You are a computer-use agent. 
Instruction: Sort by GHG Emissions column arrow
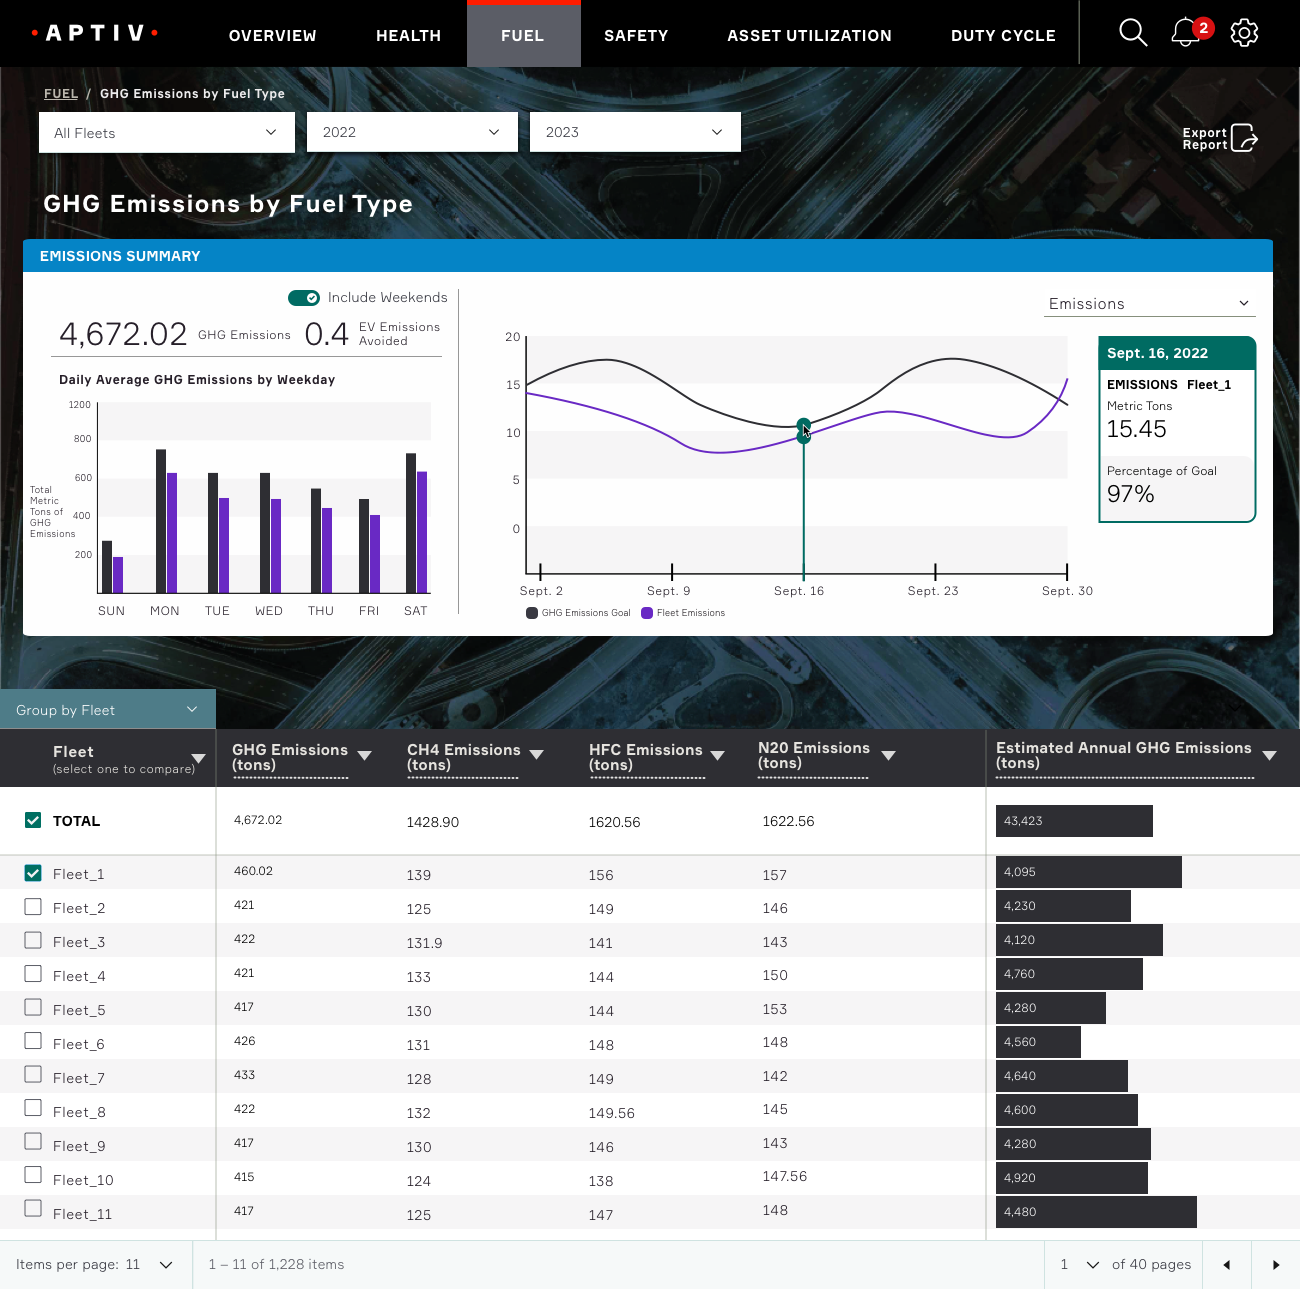coord(364,756)
